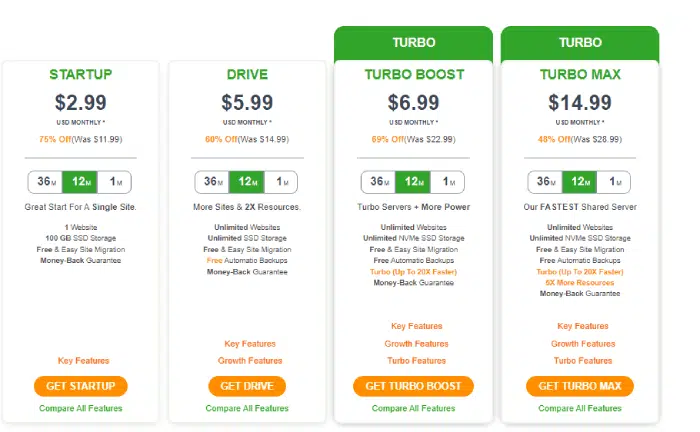Switch Turbo Boost plan to 36 months
The image size is (700, 432).
(378, 182)
